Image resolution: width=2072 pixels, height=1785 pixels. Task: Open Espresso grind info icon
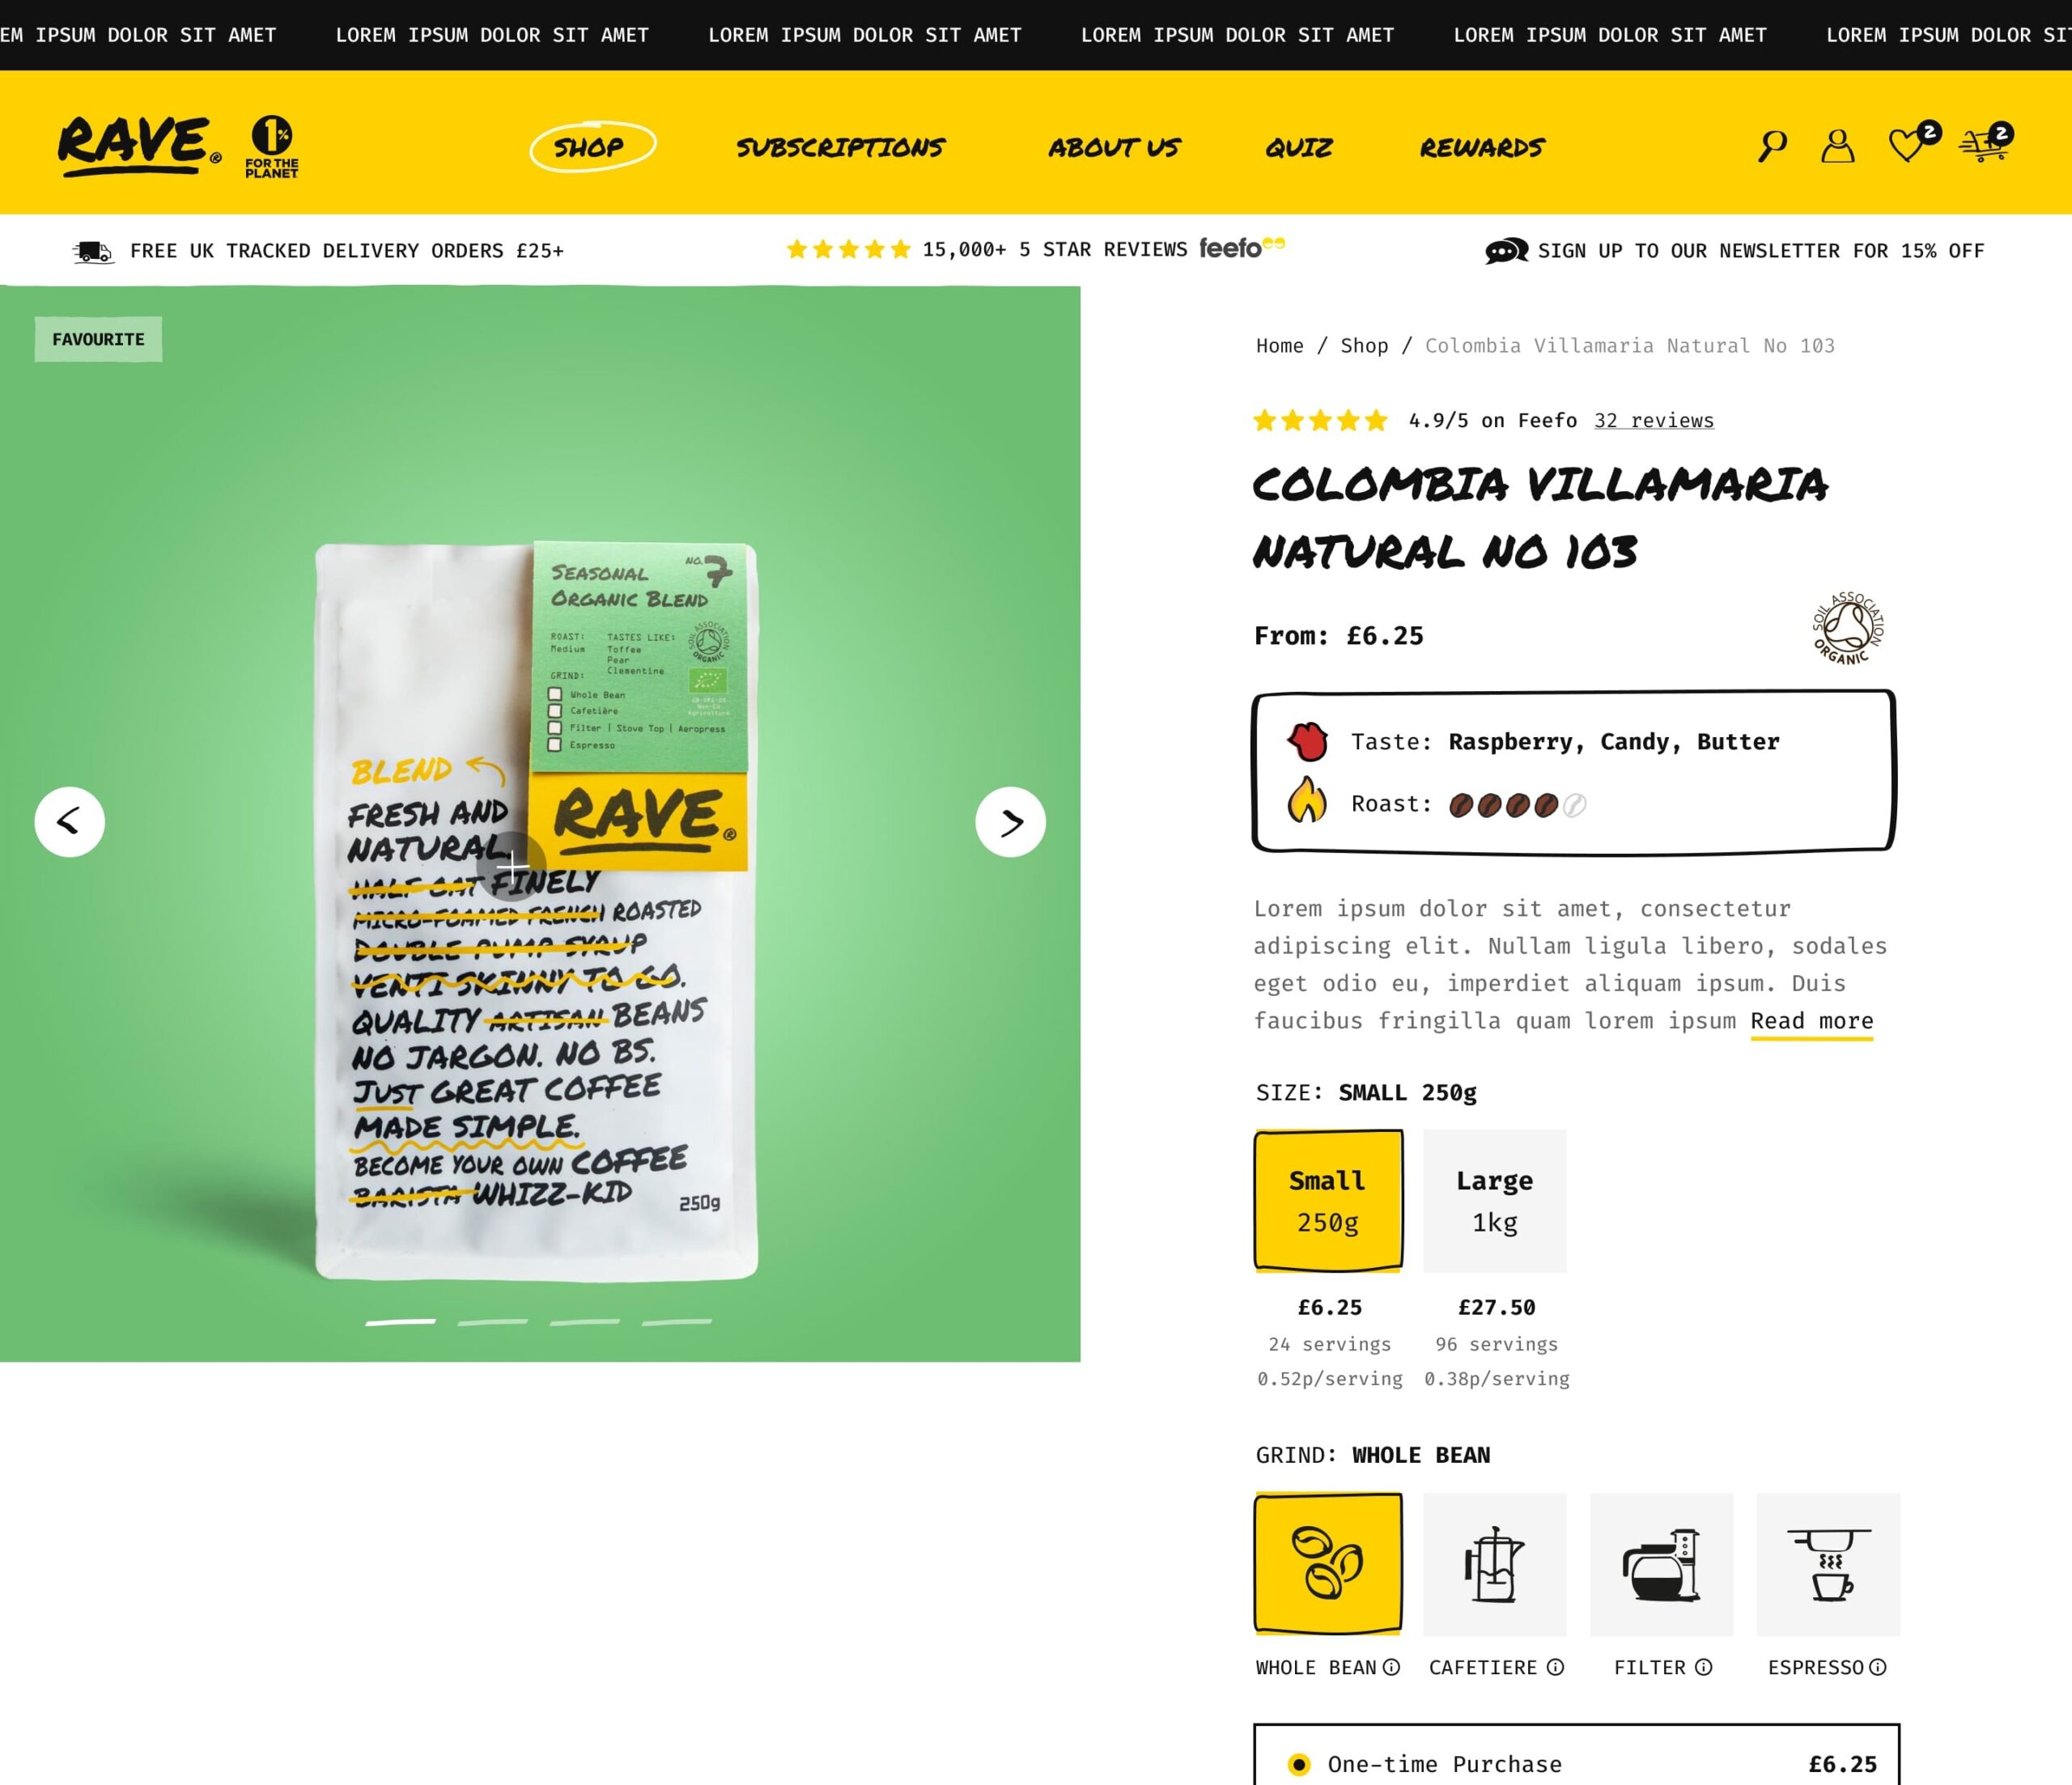pyautogui.click(x=1878, y=1667)
